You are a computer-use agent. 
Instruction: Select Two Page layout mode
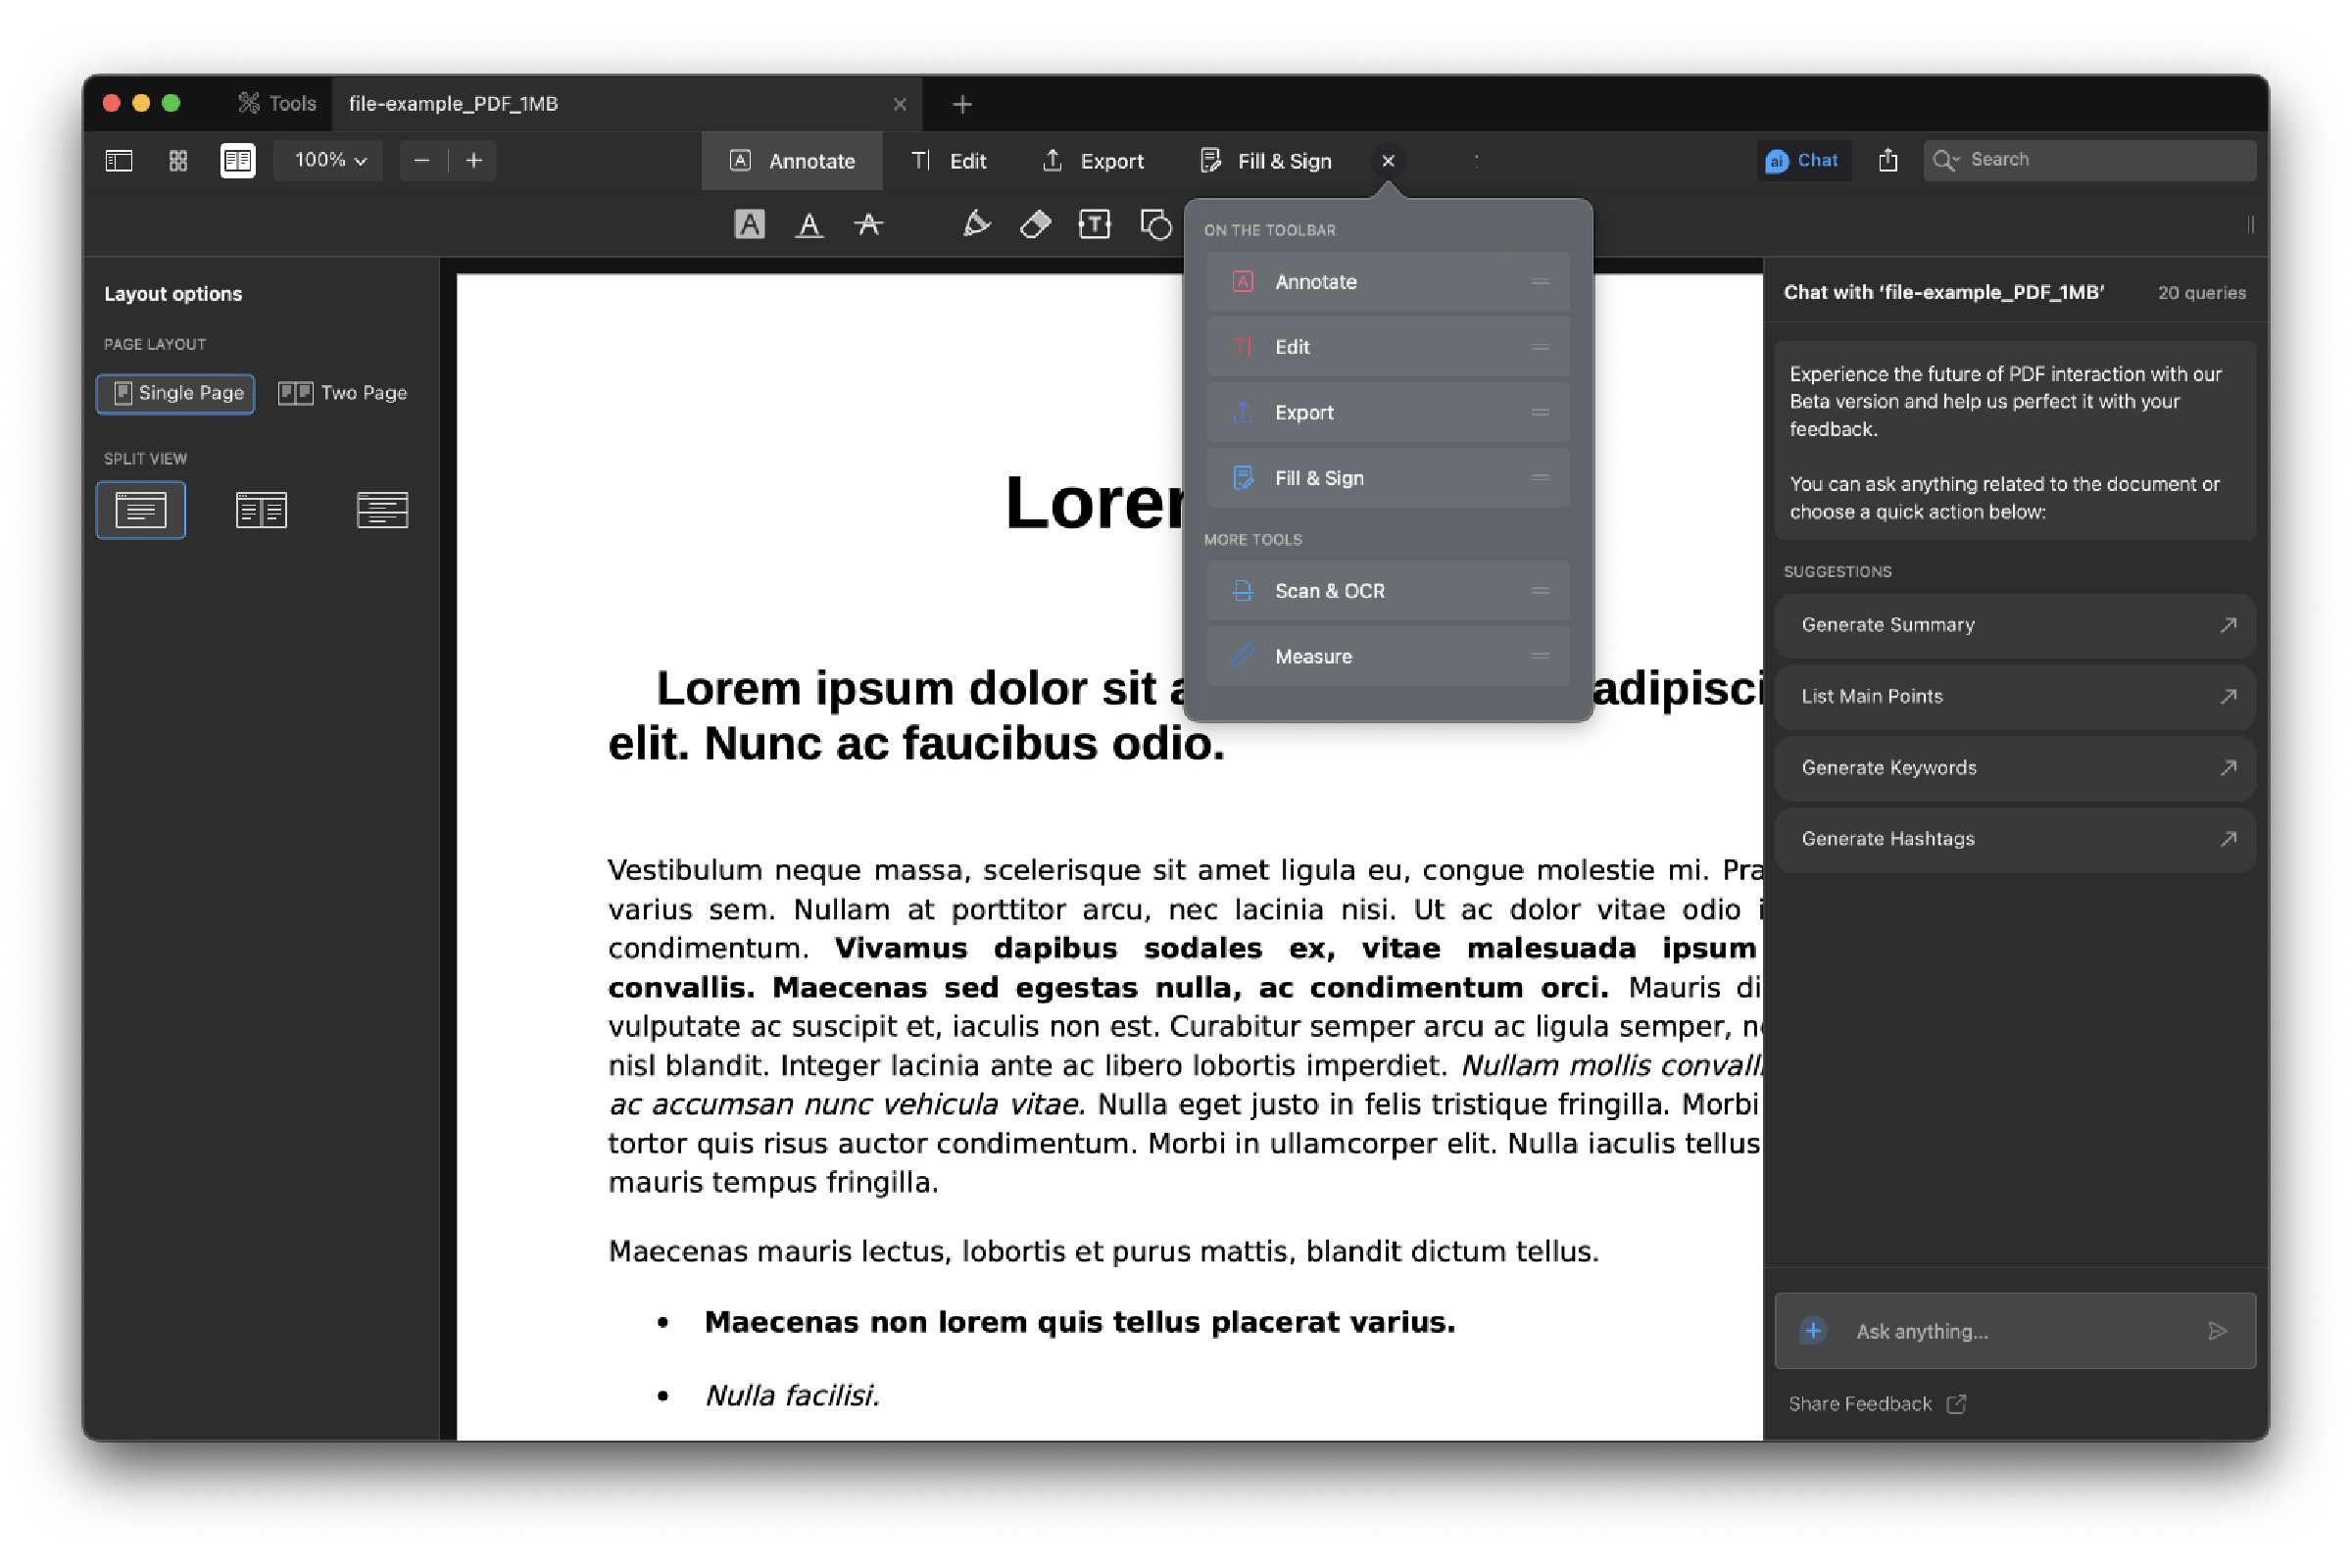tap(342, 392)
